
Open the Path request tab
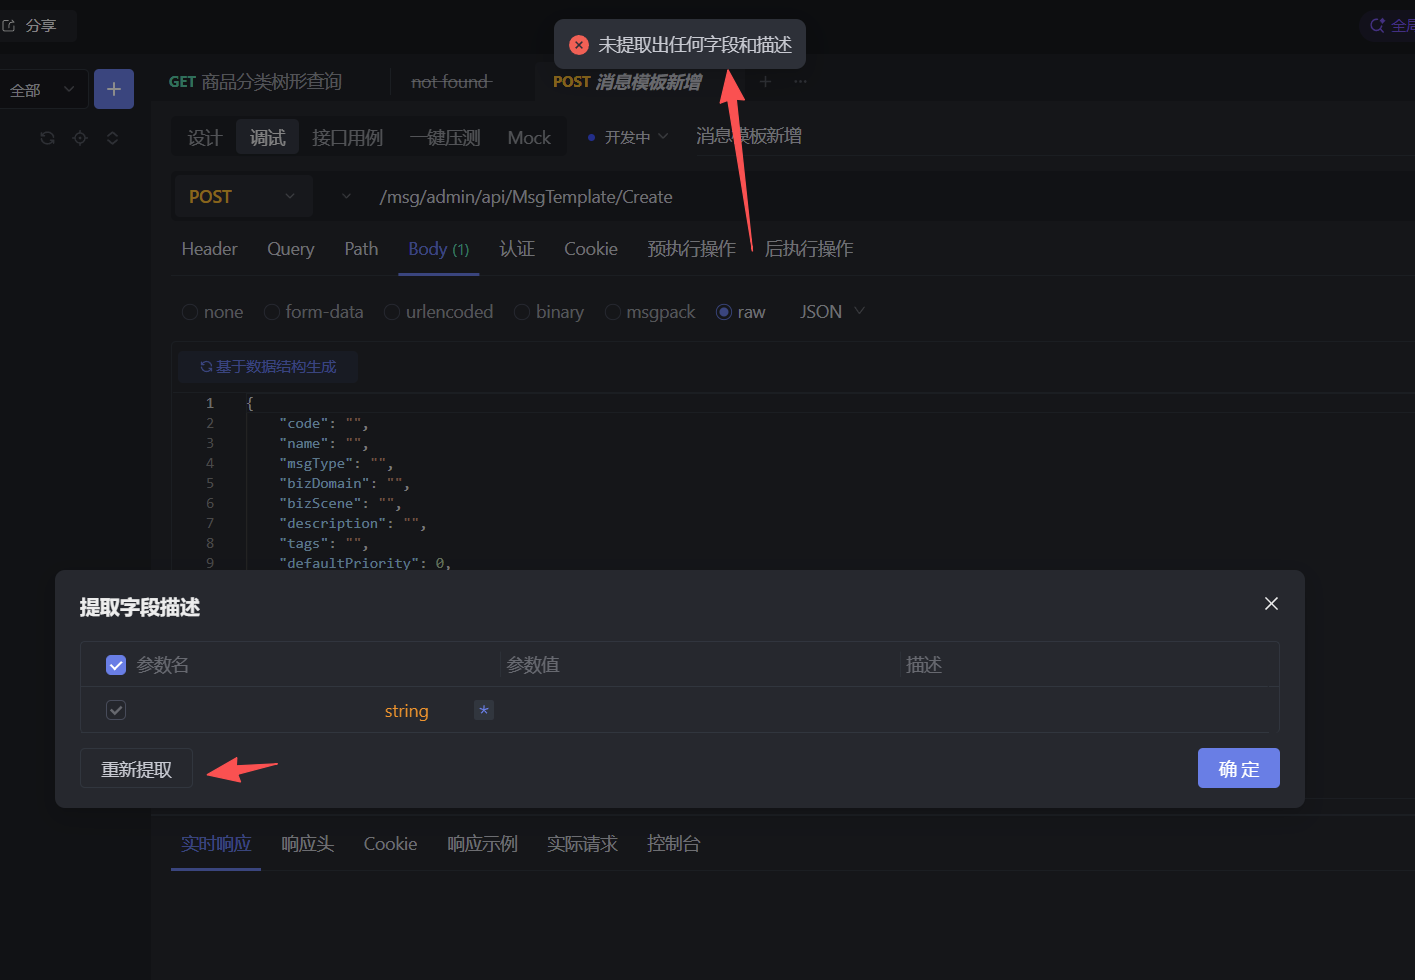tap(361, 249)
